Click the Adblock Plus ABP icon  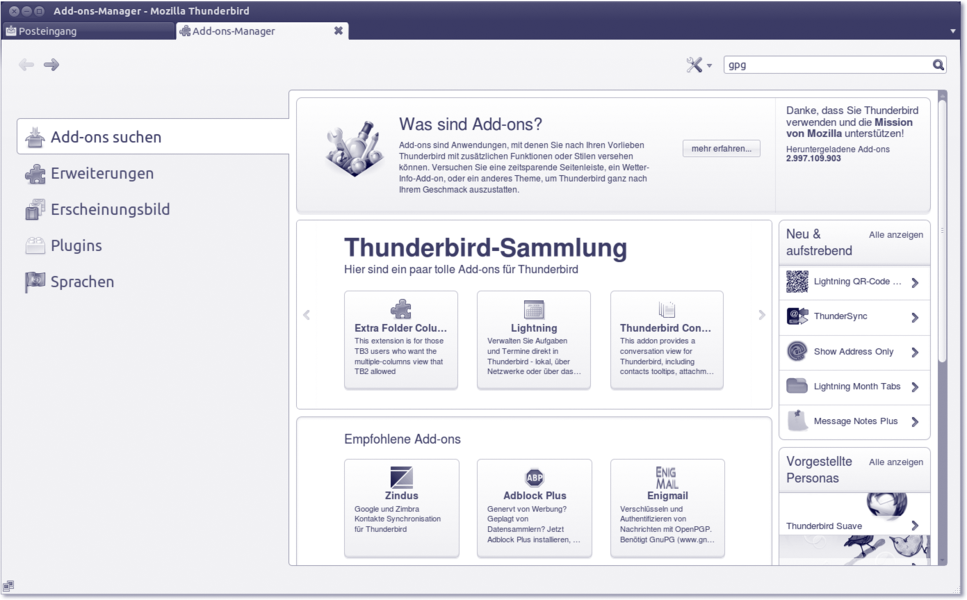(534, 477)
